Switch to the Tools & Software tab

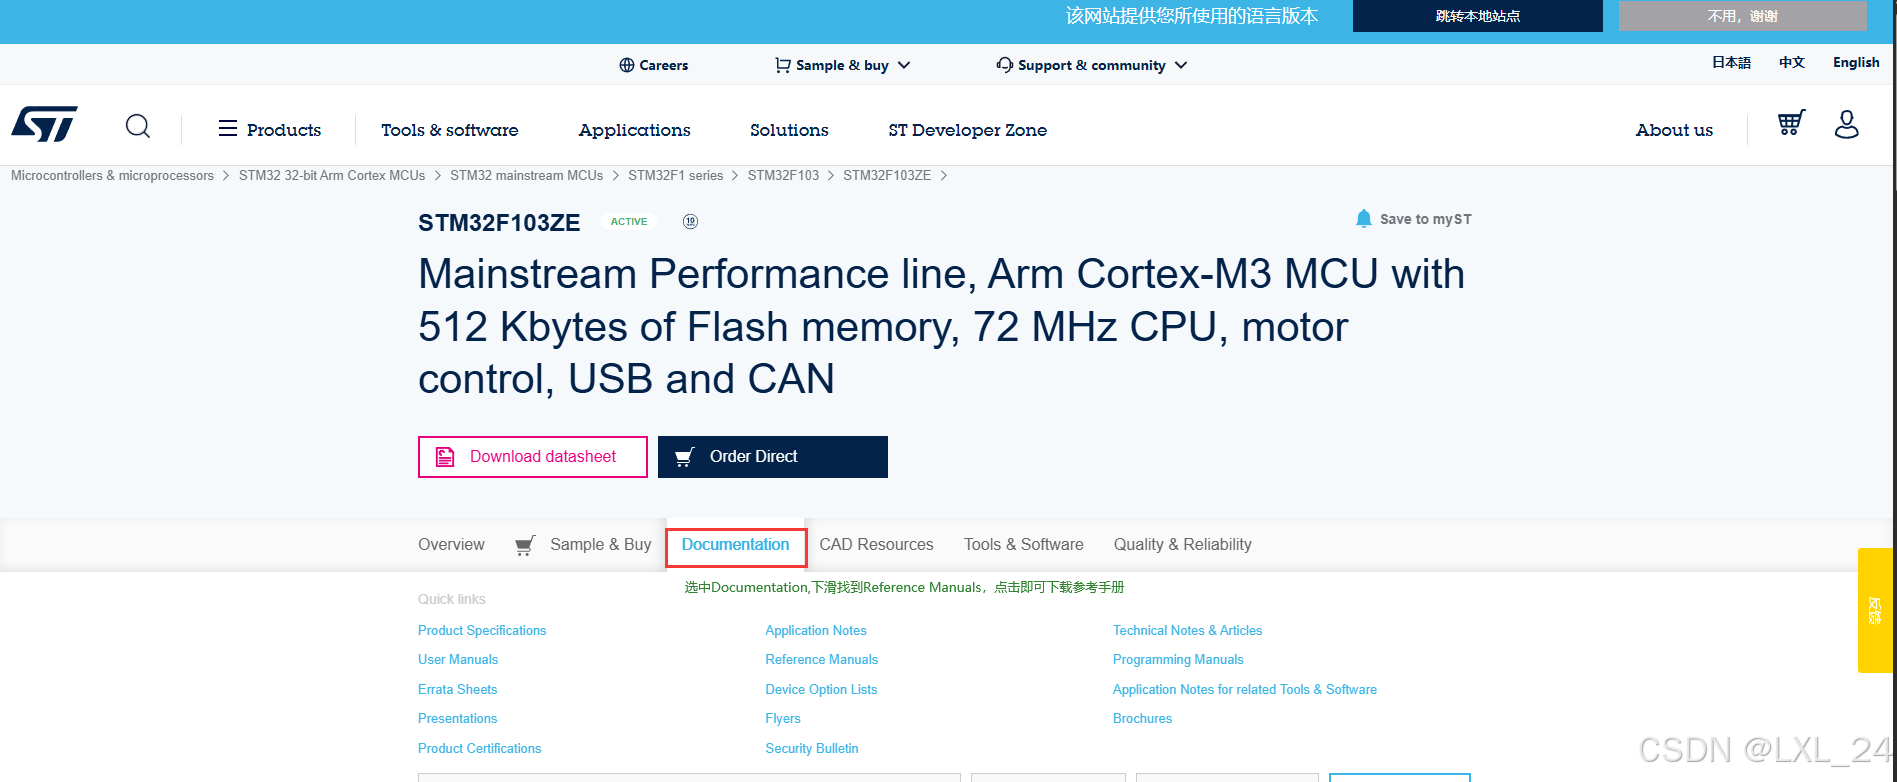1024,545
